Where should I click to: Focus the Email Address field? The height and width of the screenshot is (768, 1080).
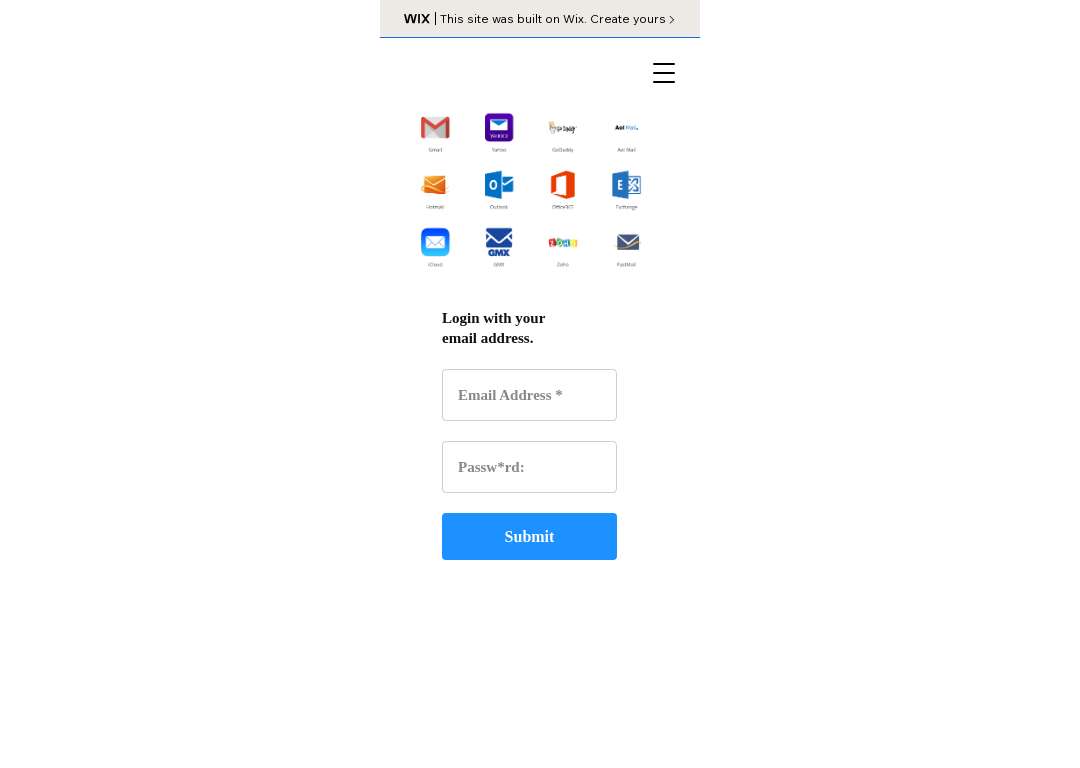click(529, 395)
